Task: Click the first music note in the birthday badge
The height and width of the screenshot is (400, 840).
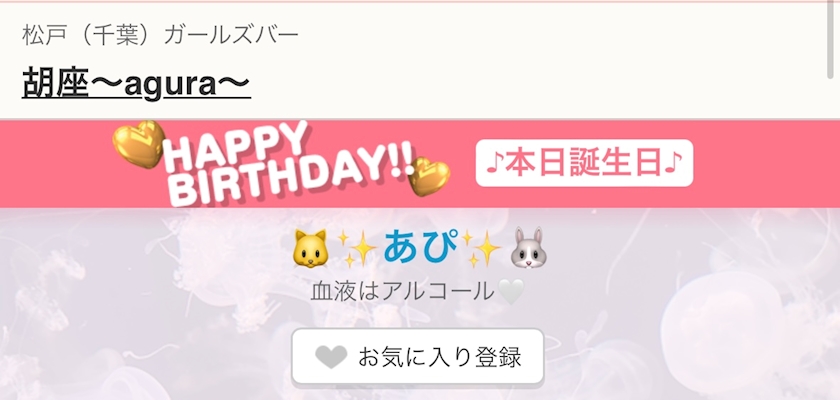Action: click(493, 163)
